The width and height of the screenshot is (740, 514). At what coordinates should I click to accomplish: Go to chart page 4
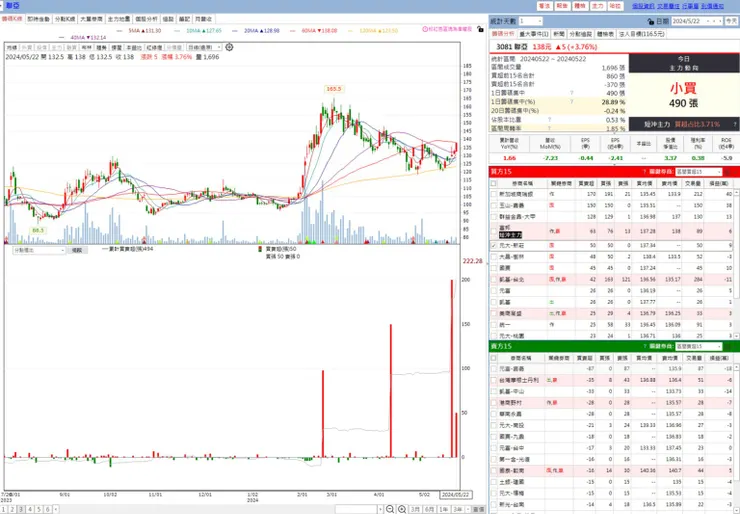point(30,509)
